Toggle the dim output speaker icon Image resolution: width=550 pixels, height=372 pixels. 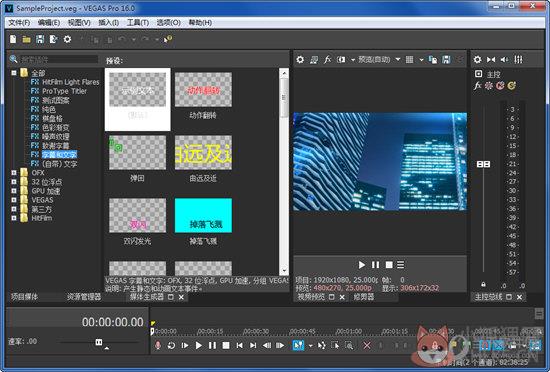coord(504,60)
